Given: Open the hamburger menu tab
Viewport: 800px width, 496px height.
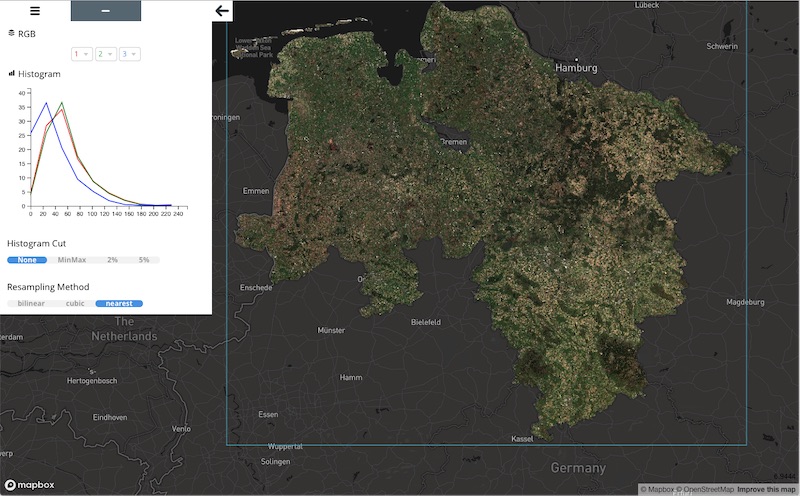Looking at the screenshot, I should [35, 11].
